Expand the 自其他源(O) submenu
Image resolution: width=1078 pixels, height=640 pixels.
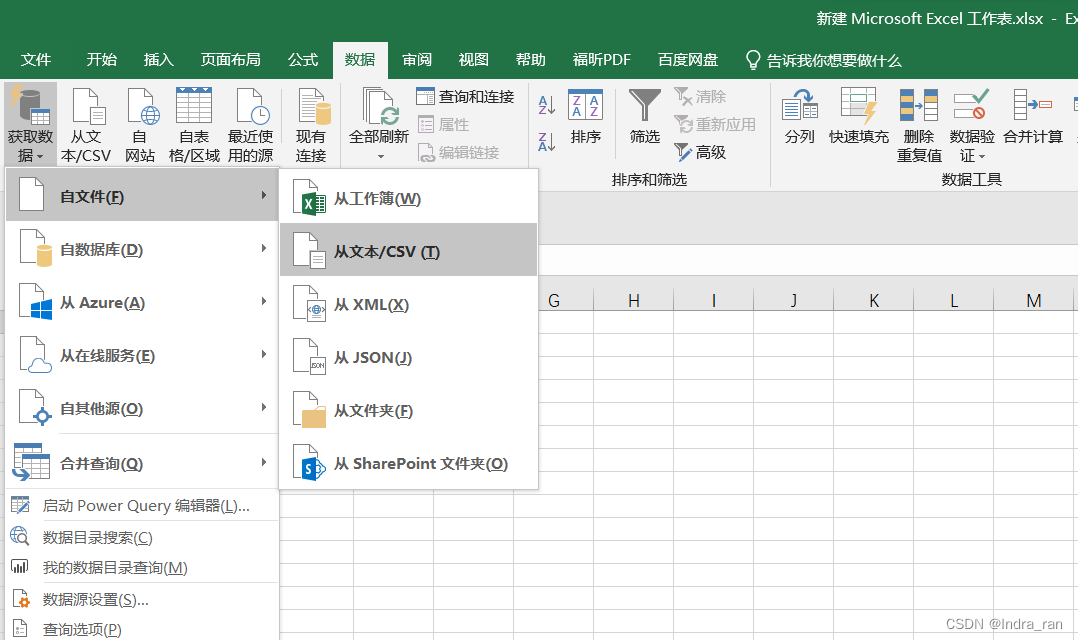[x=142, y=408]
